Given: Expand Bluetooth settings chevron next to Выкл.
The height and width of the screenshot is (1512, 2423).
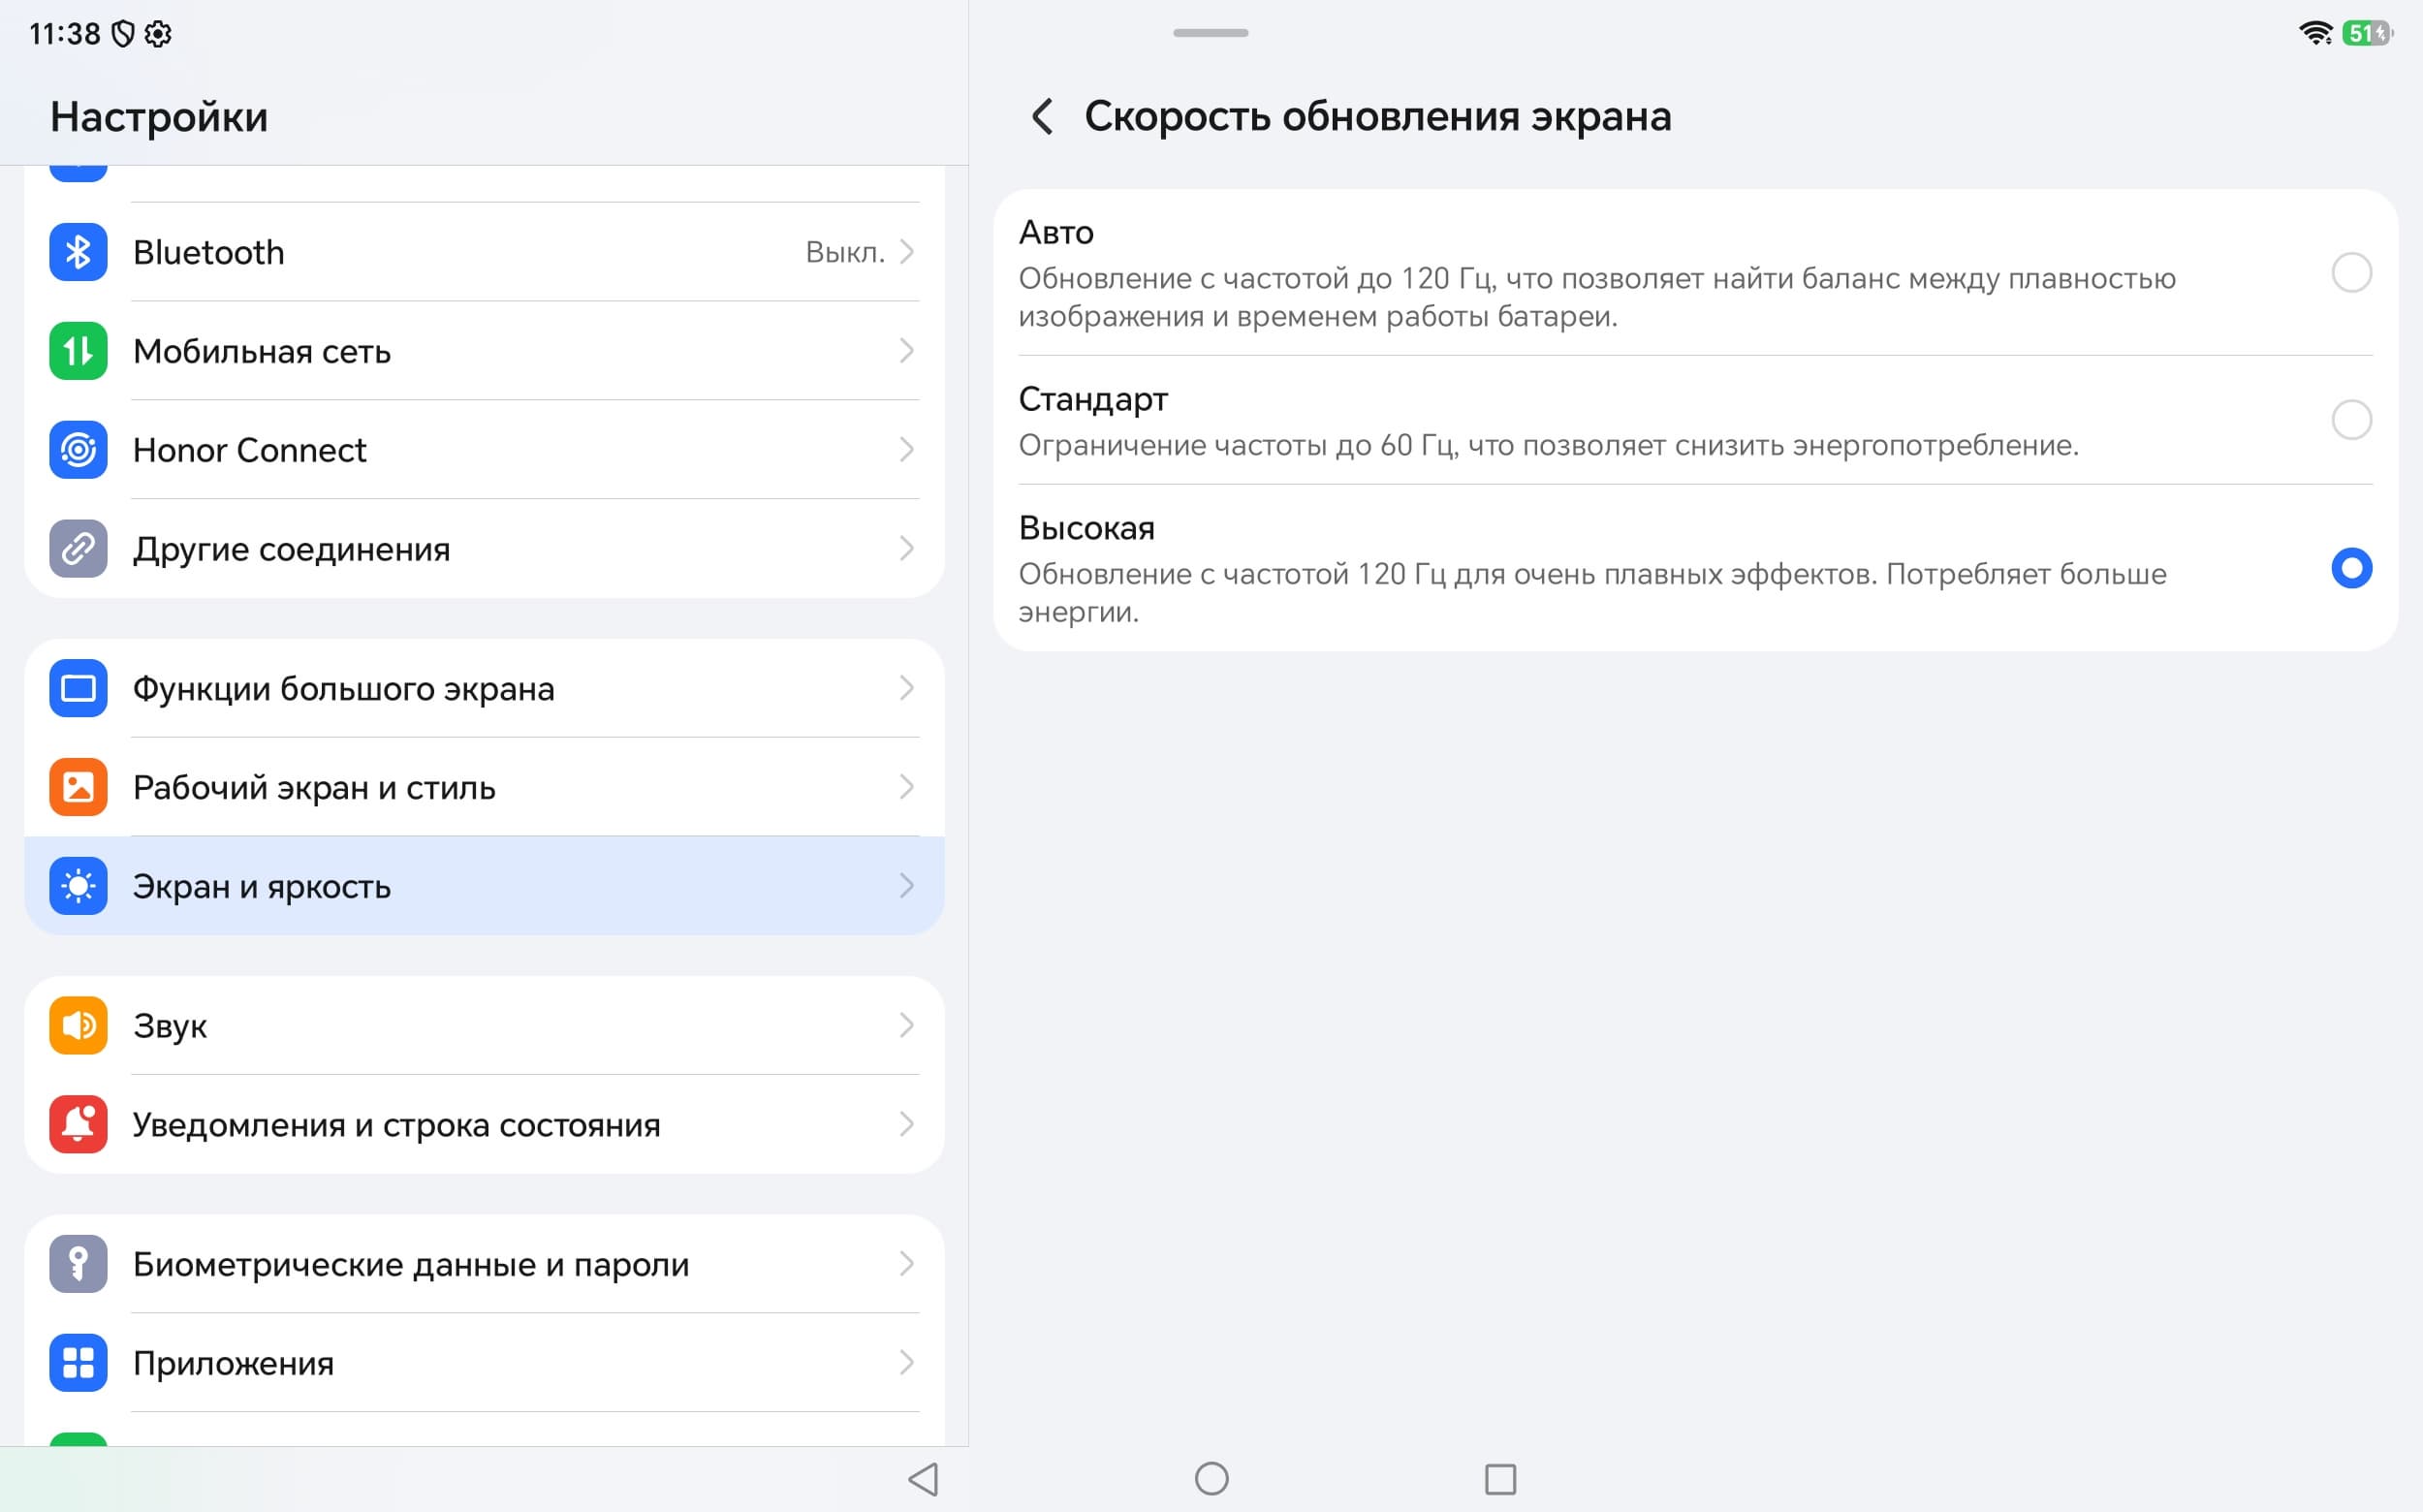Looking at the screenshot, I should click(907, 252).
